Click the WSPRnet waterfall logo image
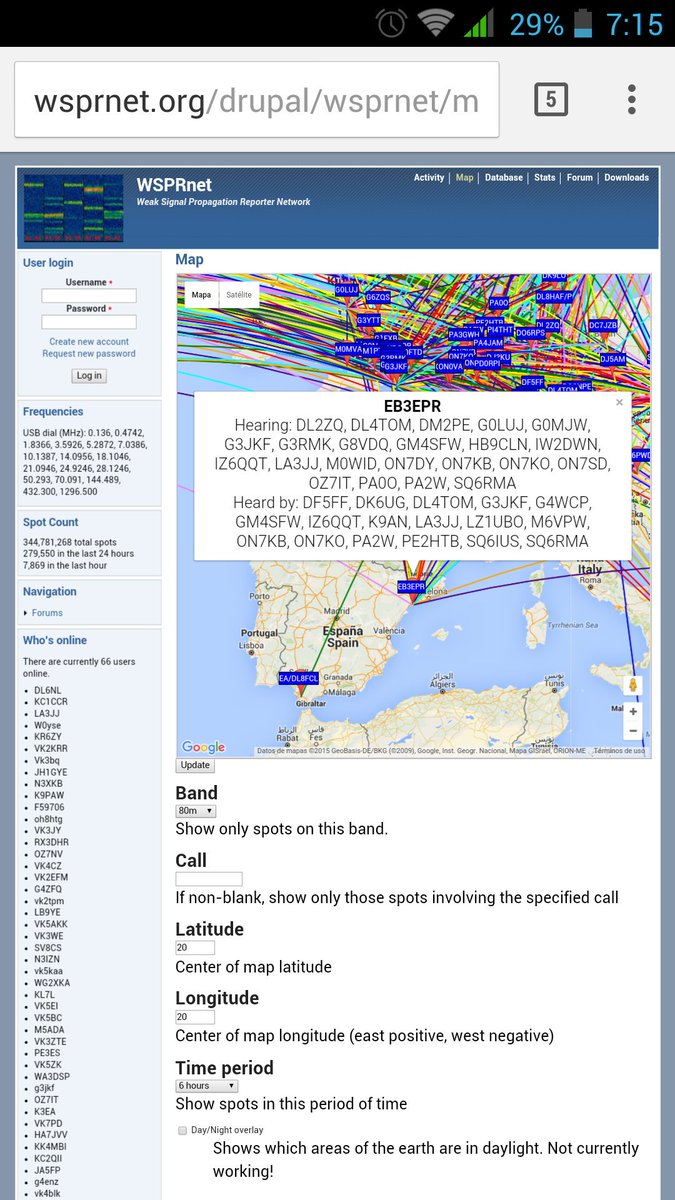 74,208
